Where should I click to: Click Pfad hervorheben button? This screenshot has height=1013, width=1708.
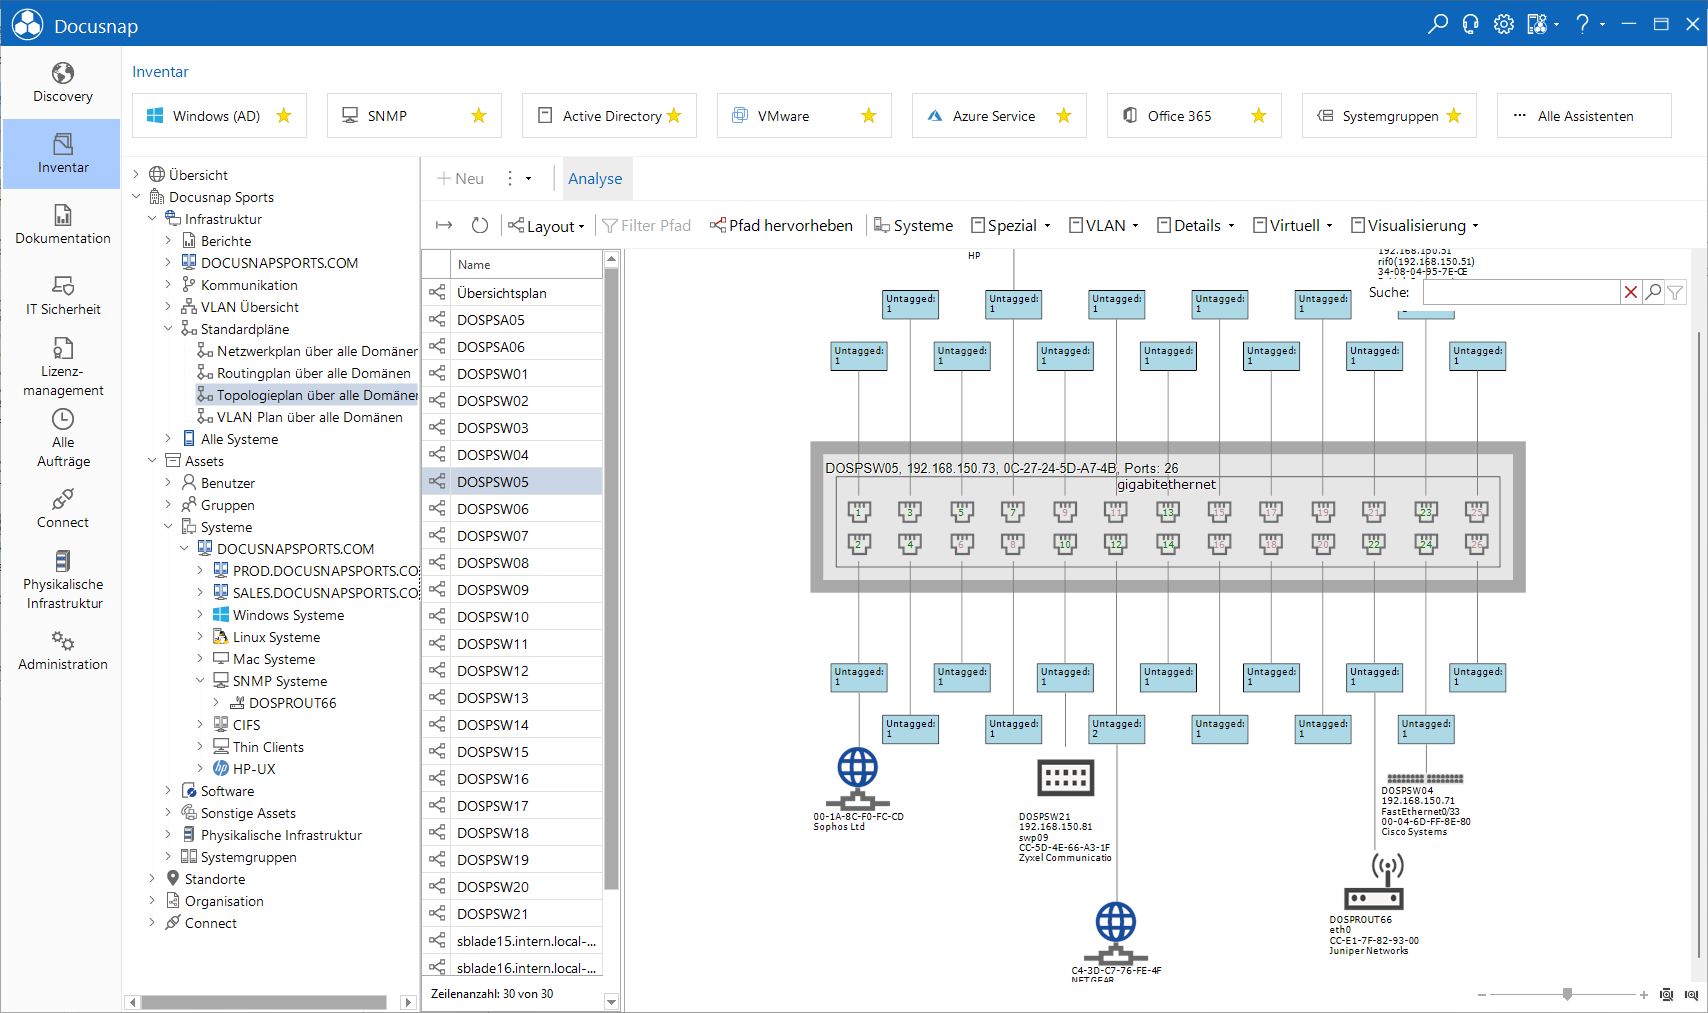pyautogui.click(x=781, y=226)
